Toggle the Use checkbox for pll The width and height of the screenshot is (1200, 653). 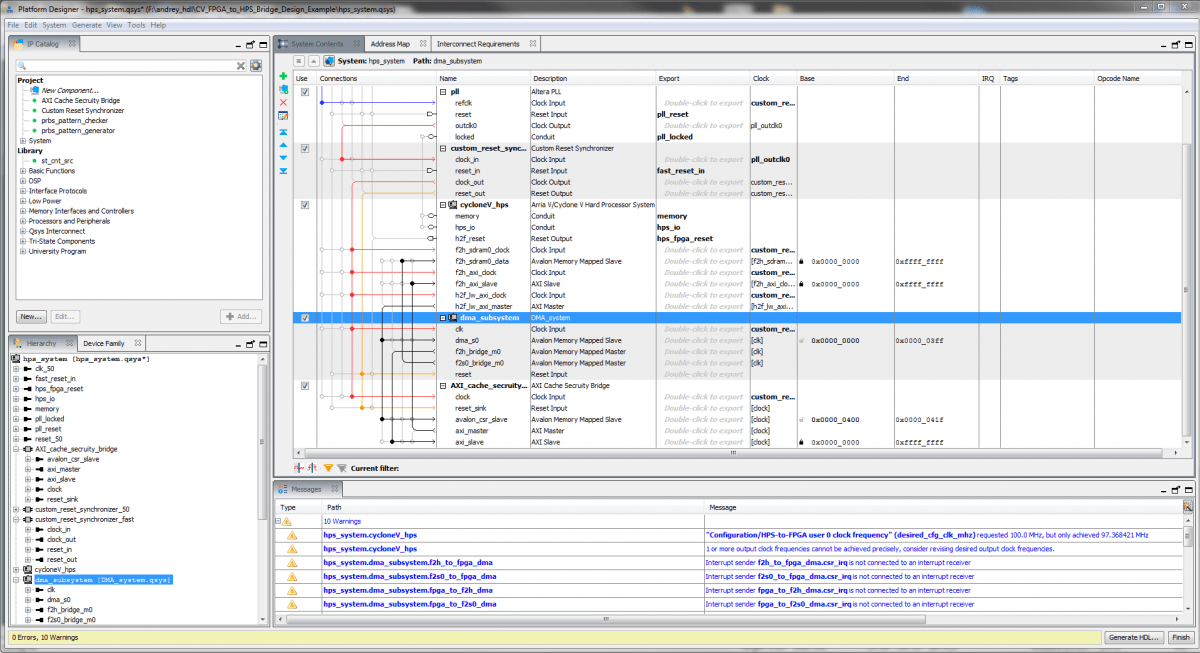[305, 92]
